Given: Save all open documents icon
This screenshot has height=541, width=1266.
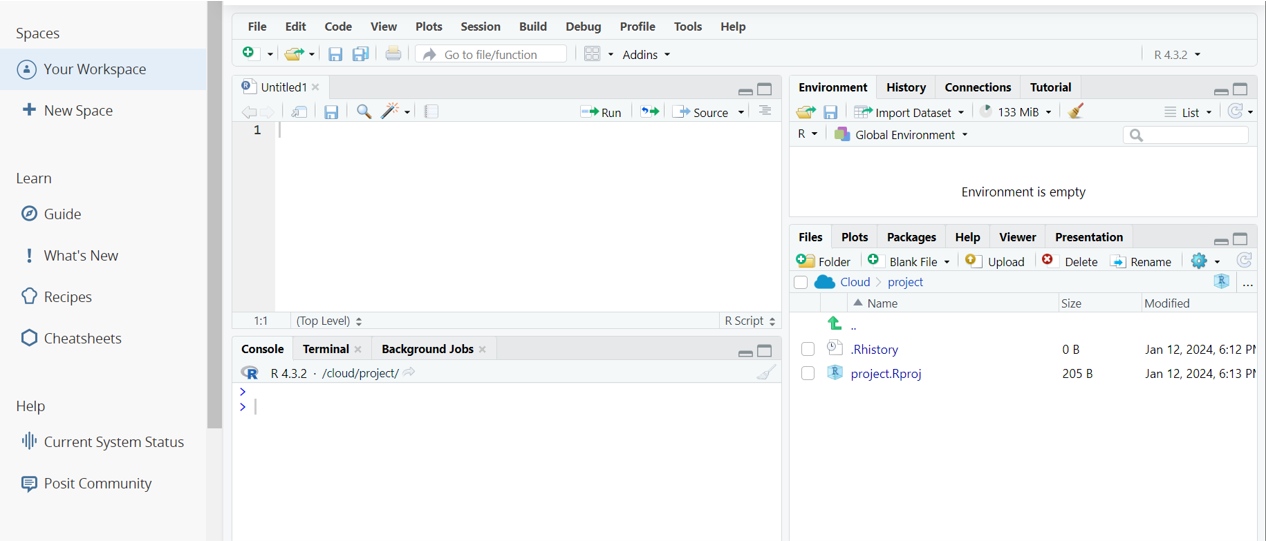Looking at the screenshot, I should pos(360,54).
